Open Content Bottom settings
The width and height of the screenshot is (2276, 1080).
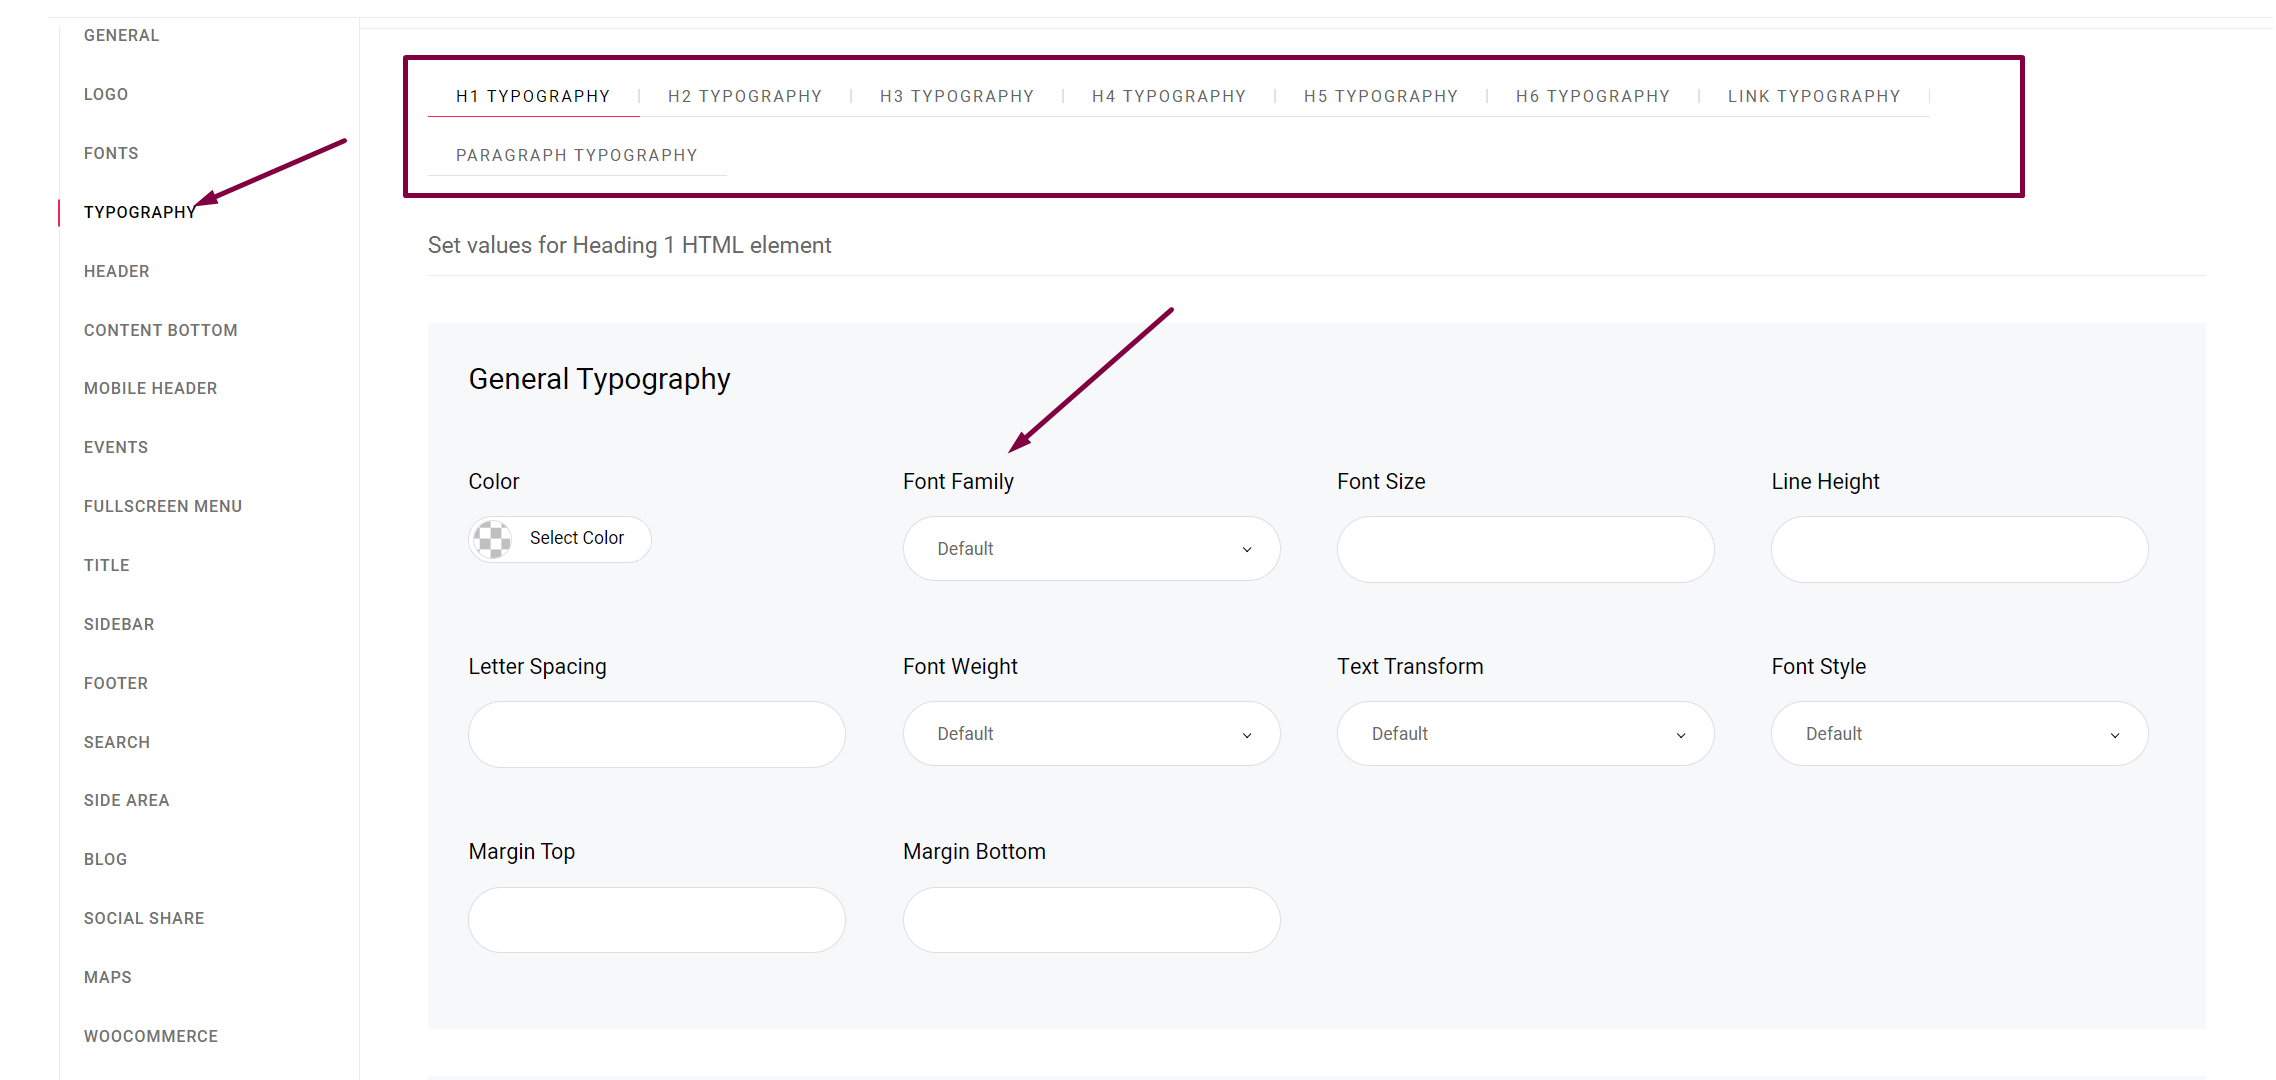pyautogui.click(x=161, y=330)
